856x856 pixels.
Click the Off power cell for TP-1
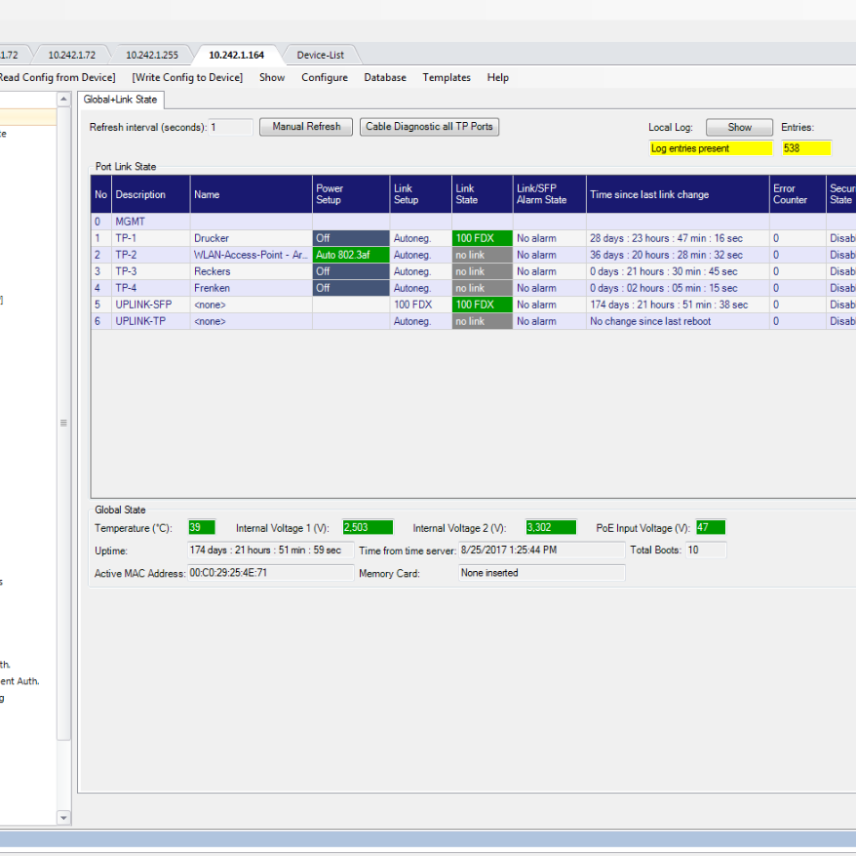coord(351,239)
